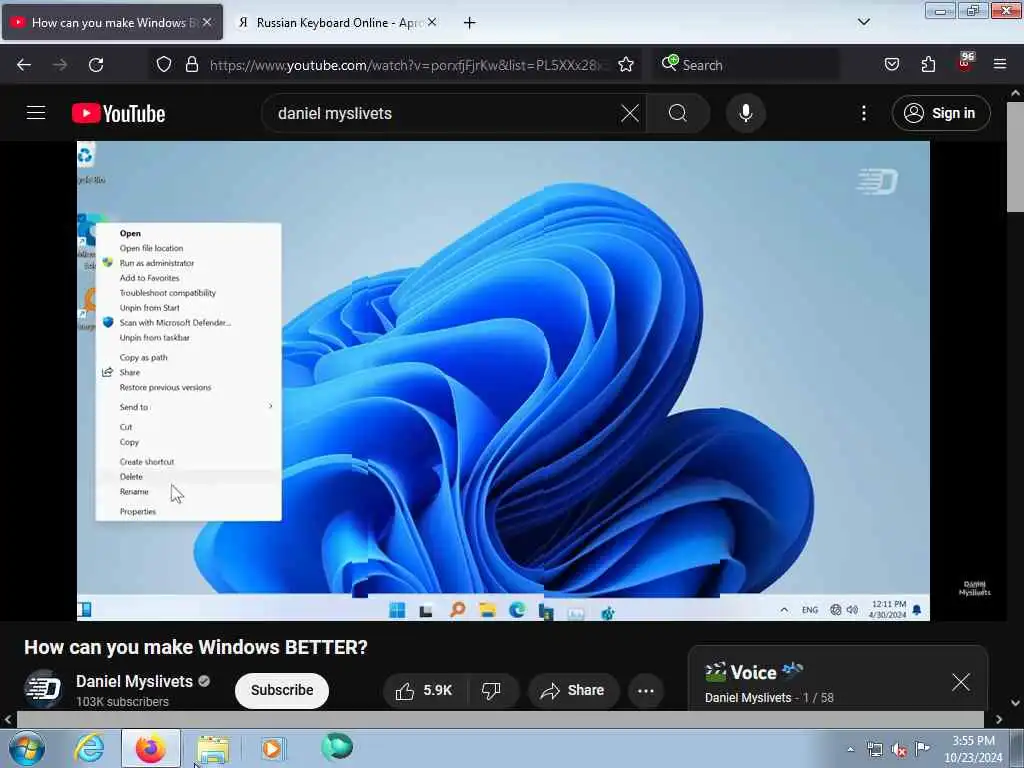Search with voice microphone button
Screen dimensions: 1024x768
(745, 113)
